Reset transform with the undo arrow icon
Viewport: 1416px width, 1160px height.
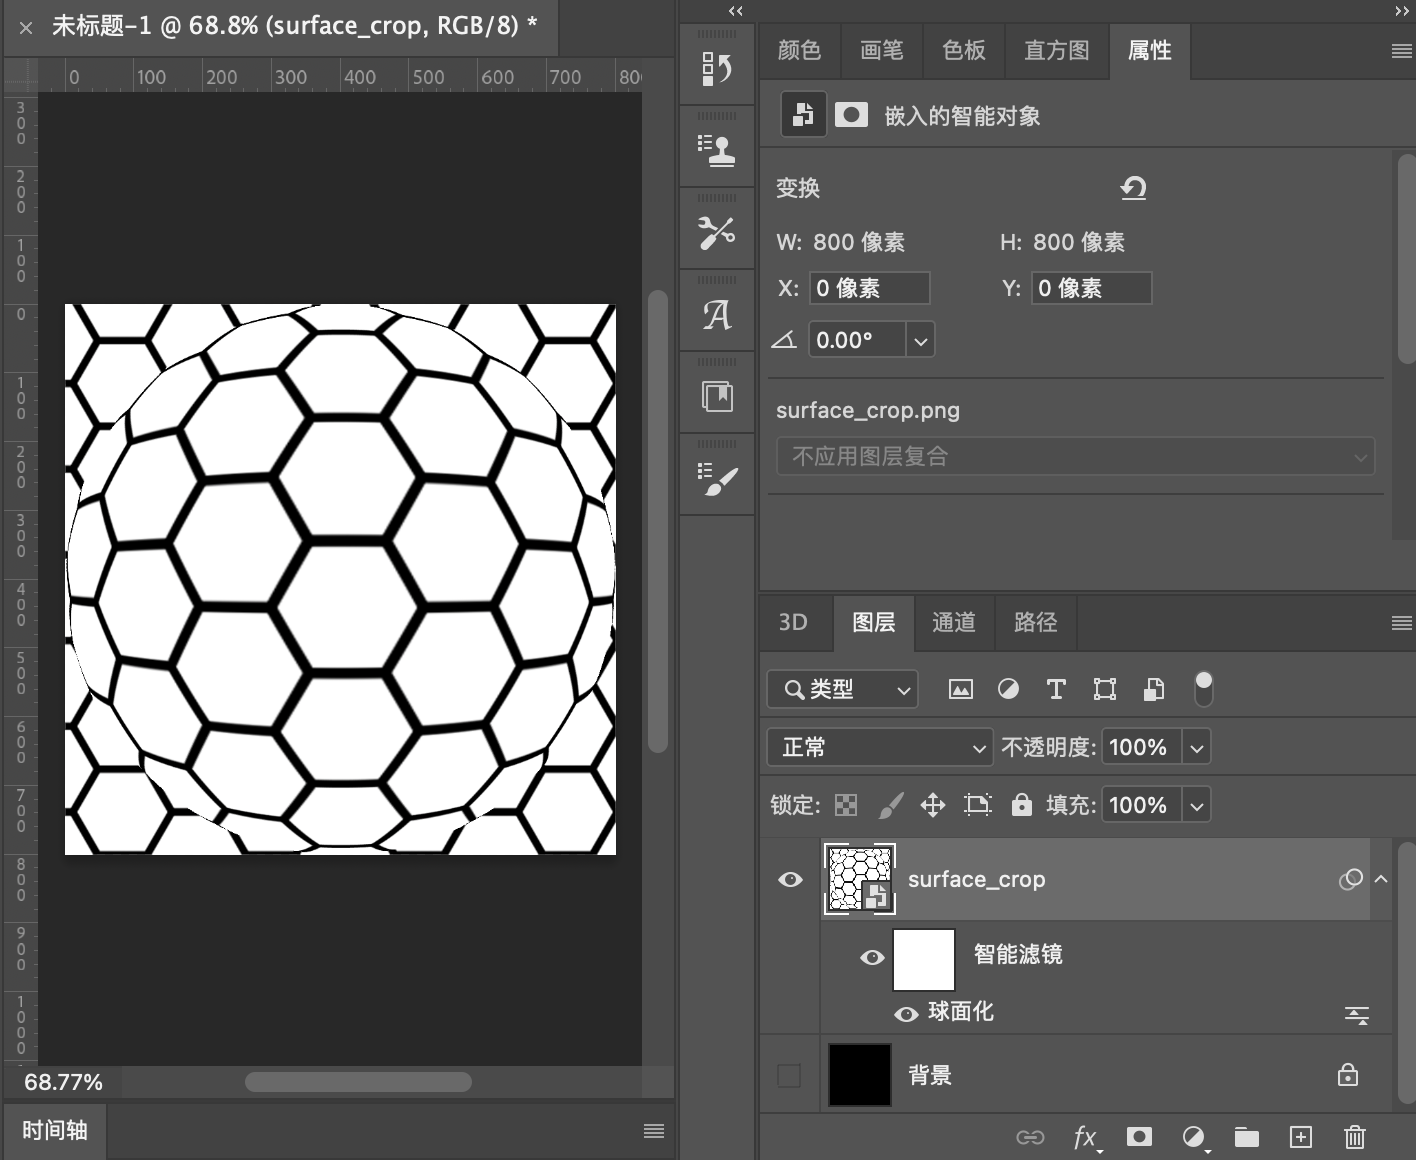coord(1133,187)
